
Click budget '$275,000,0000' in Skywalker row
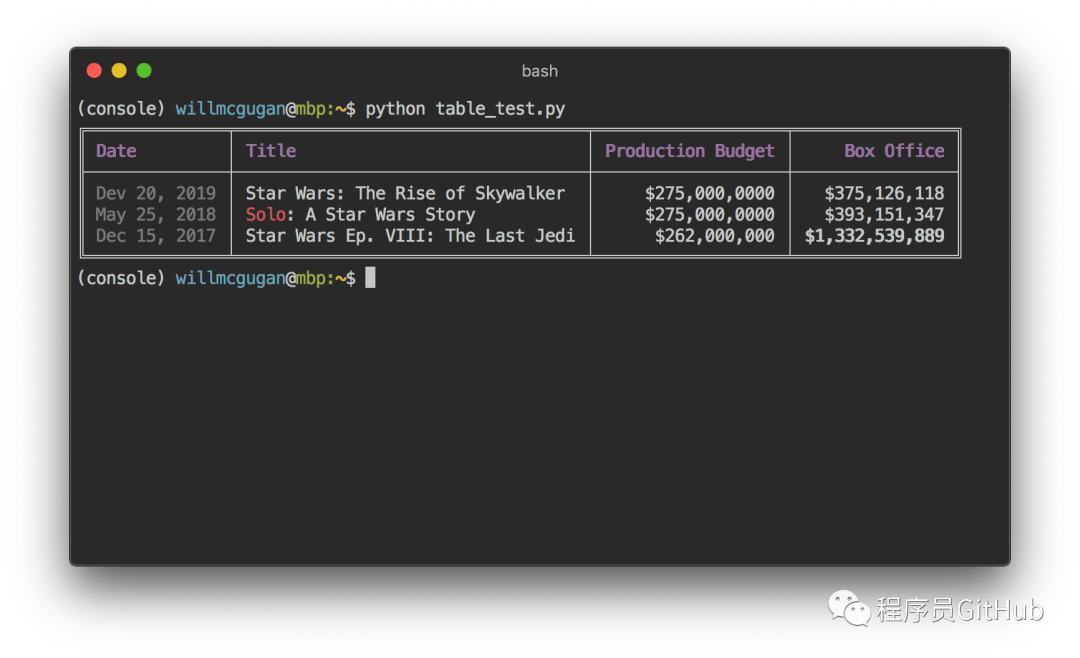[x=709, y=193]
